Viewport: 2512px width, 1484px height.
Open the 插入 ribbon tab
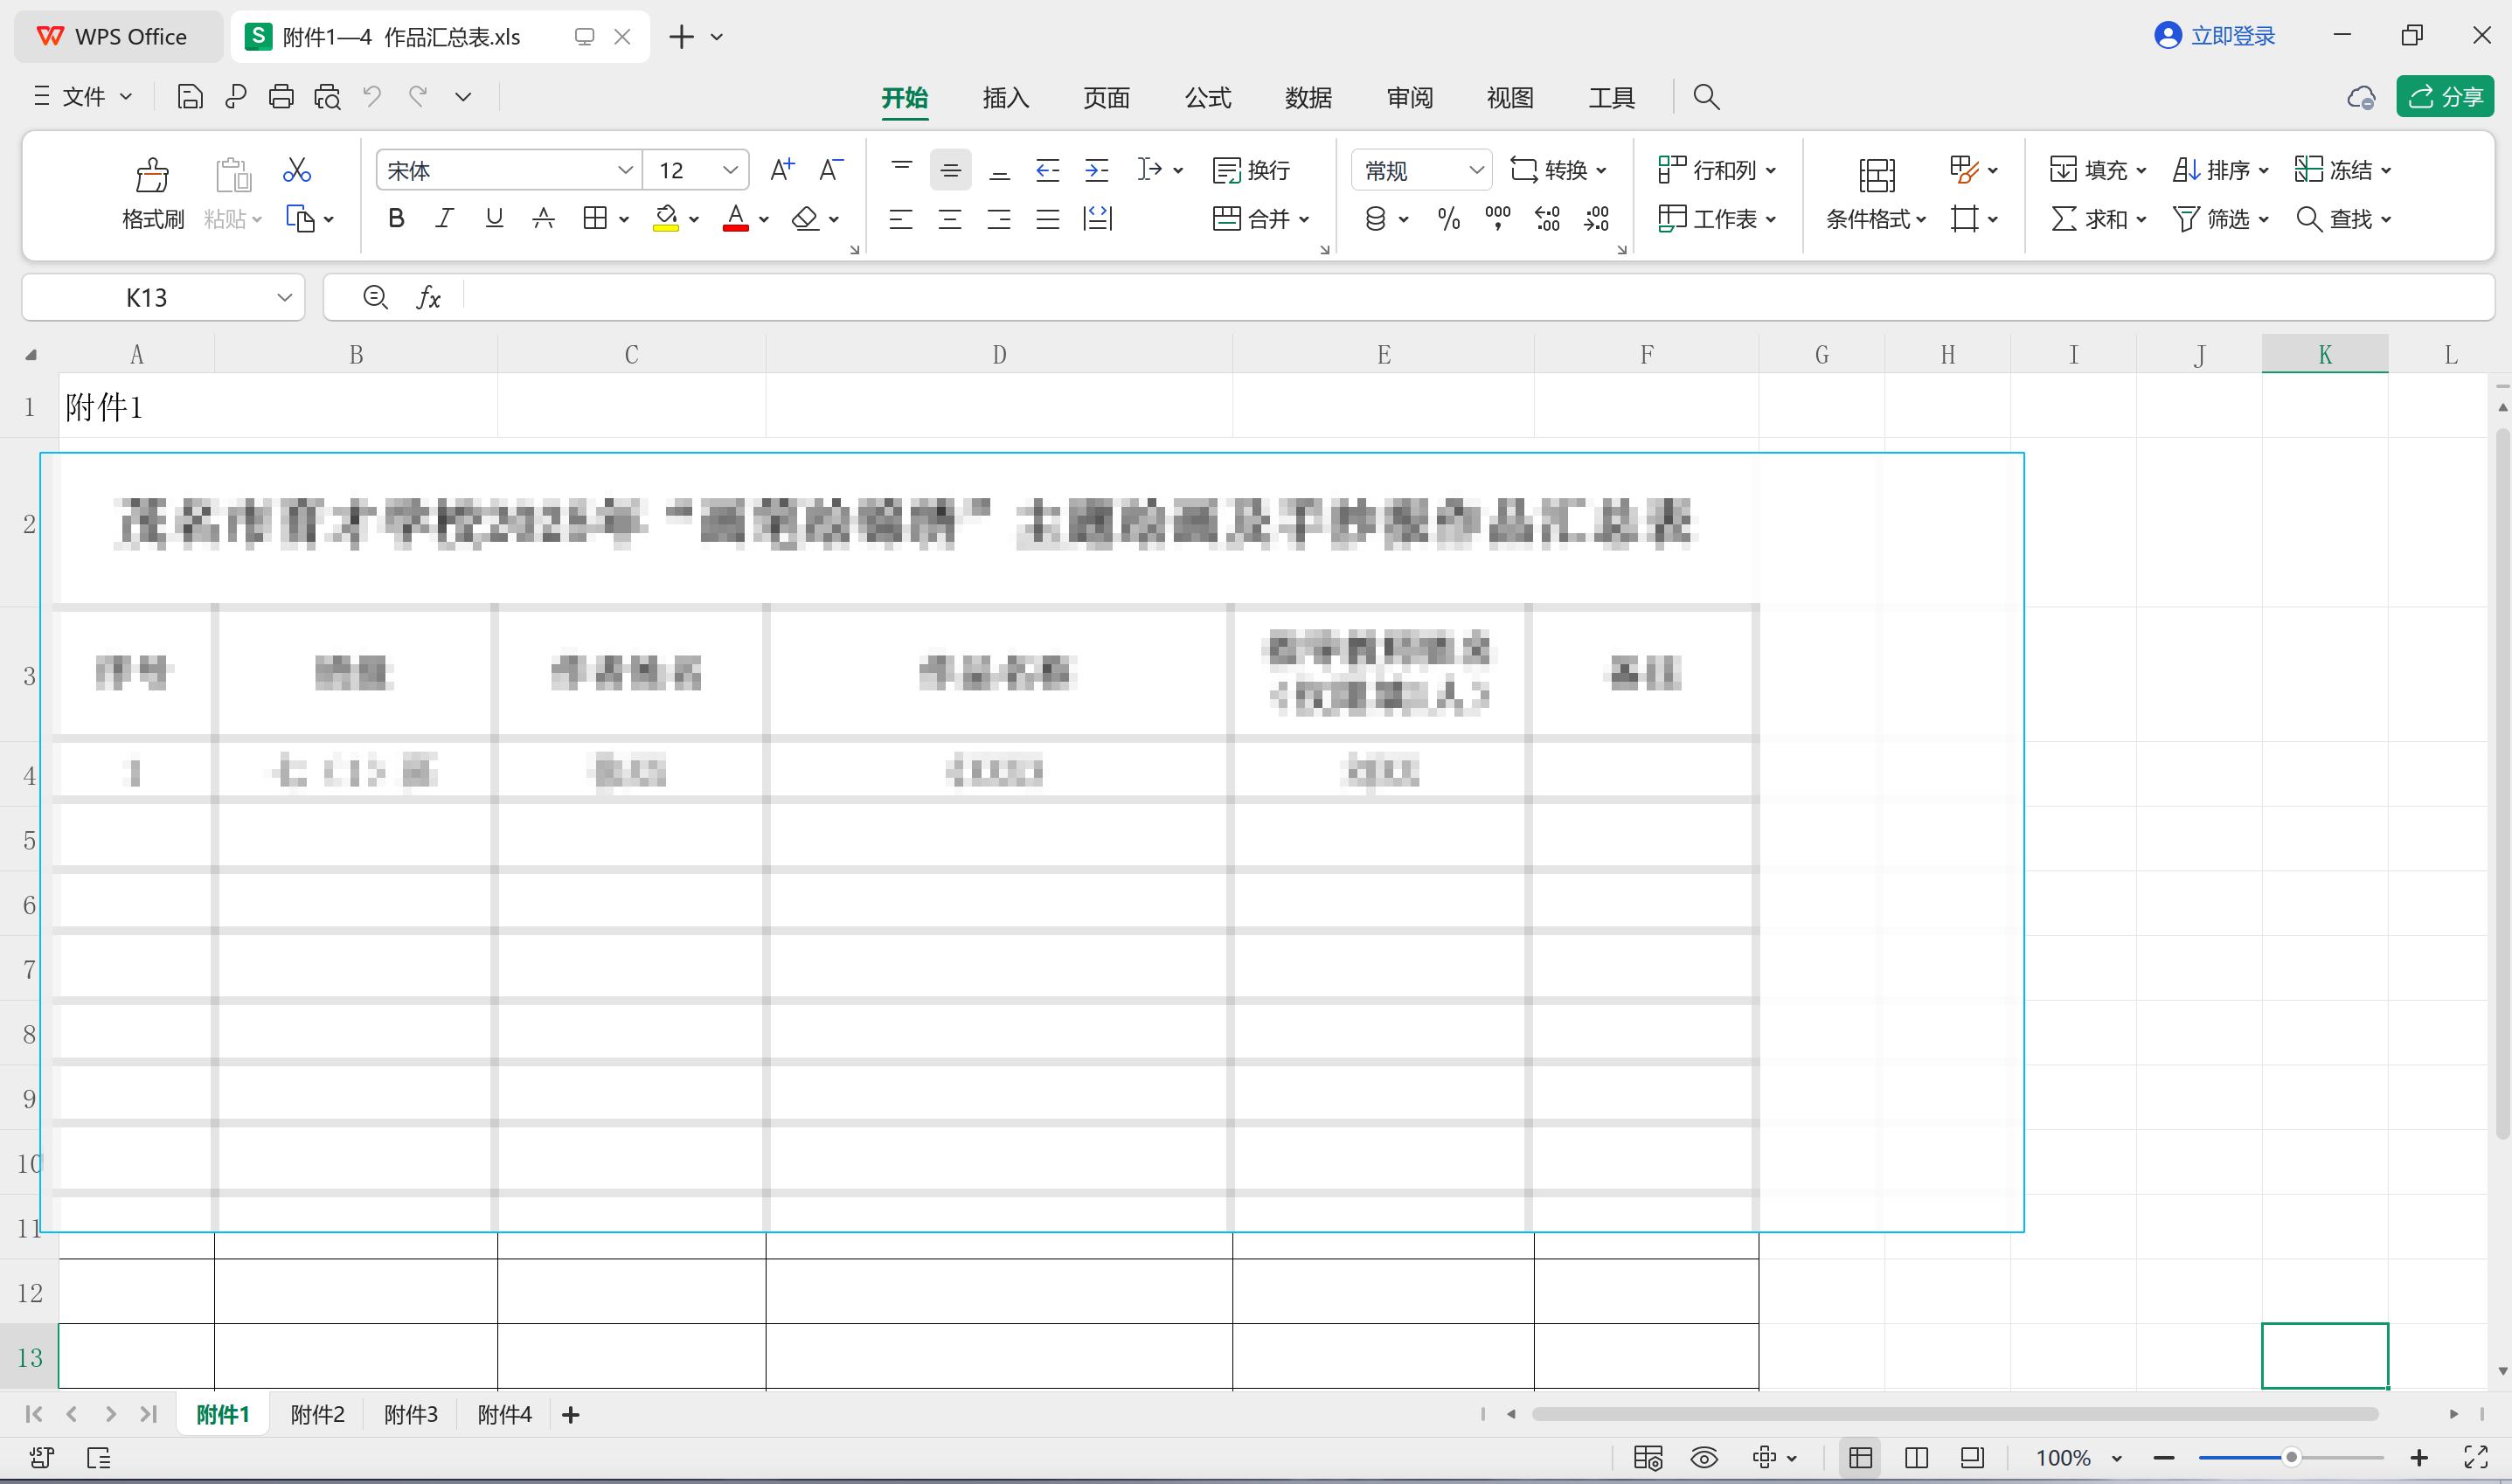1005,97
